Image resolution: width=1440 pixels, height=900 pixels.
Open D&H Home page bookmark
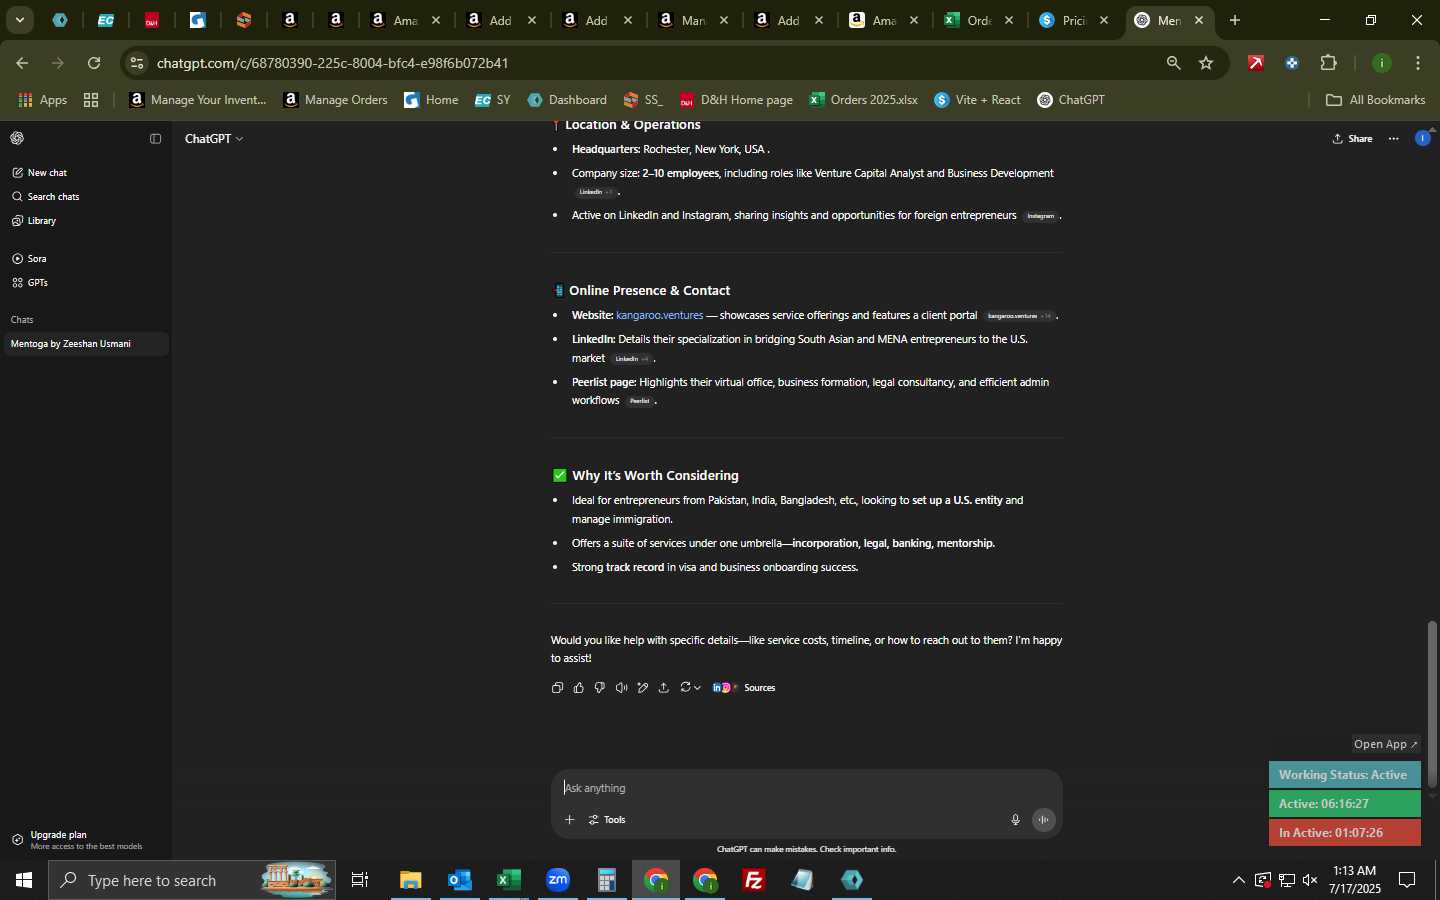[x=736, y=100]
